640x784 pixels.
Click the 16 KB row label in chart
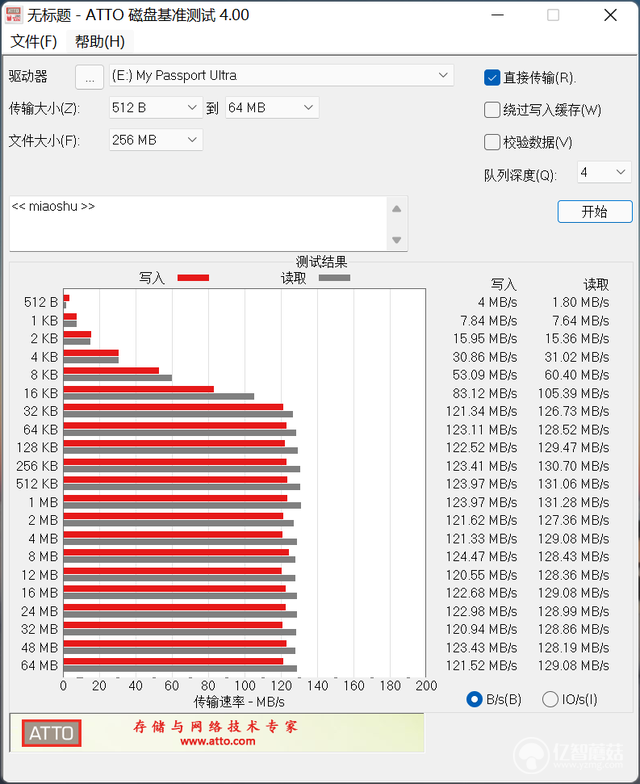coord(41,394)
